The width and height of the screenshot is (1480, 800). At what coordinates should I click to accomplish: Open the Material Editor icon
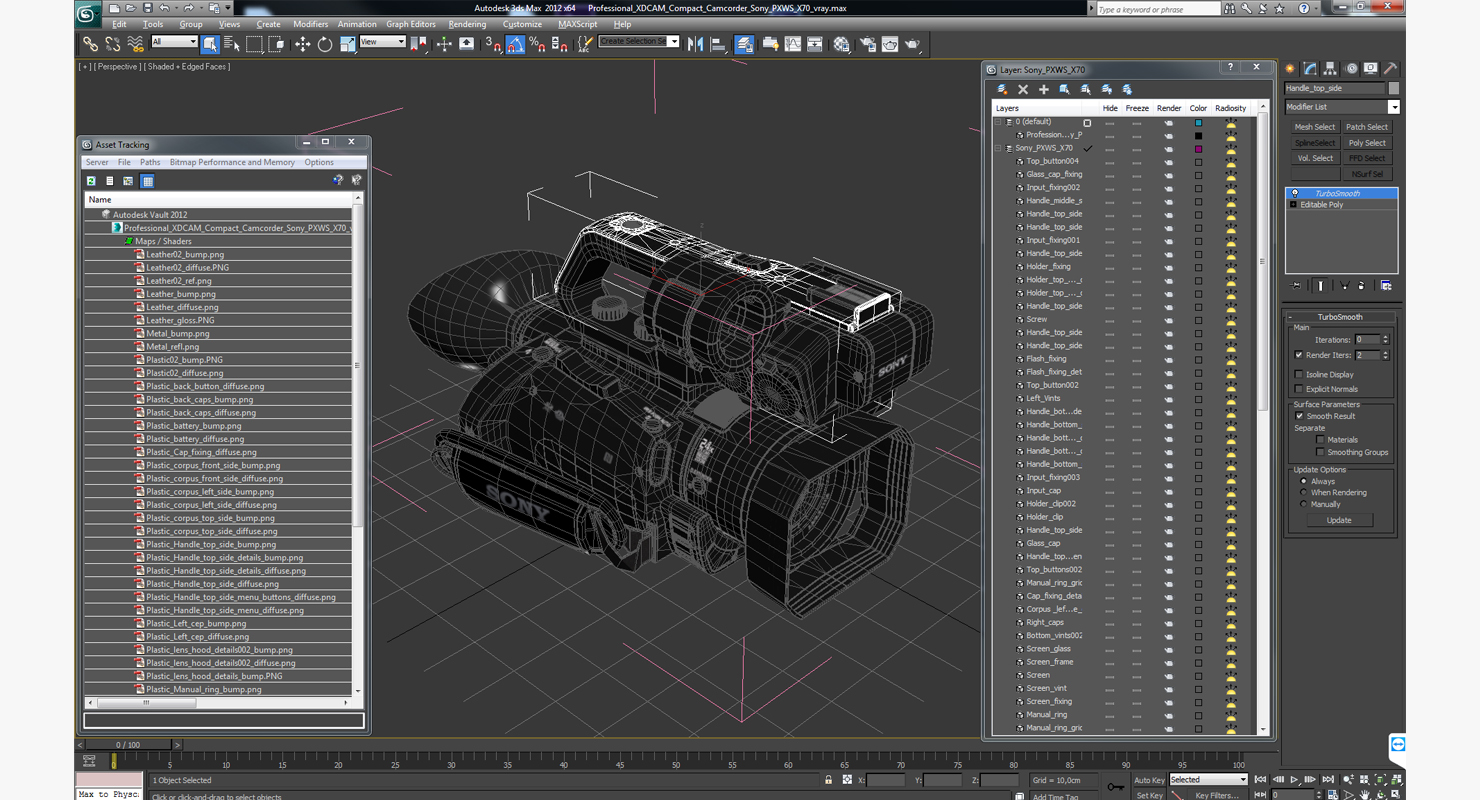[842, 44]
